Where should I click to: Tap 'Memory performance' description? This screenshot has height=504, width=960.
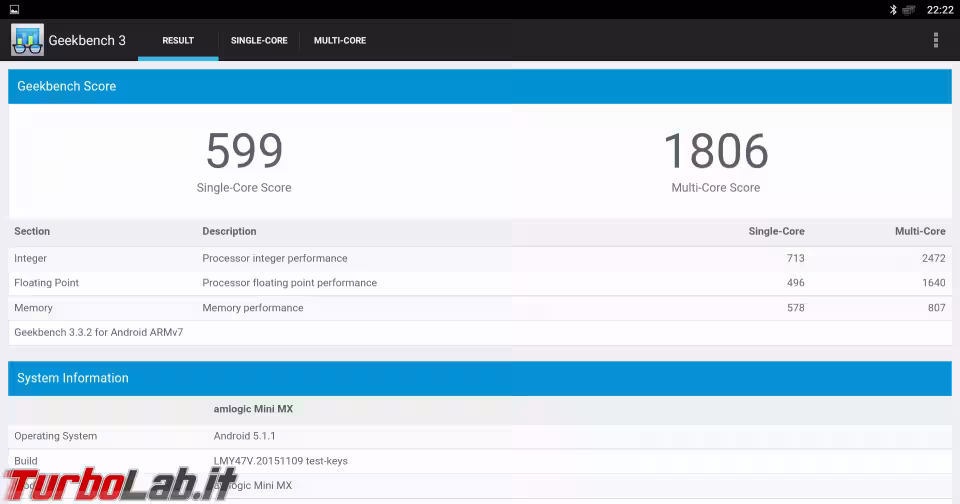pos(253,307)
